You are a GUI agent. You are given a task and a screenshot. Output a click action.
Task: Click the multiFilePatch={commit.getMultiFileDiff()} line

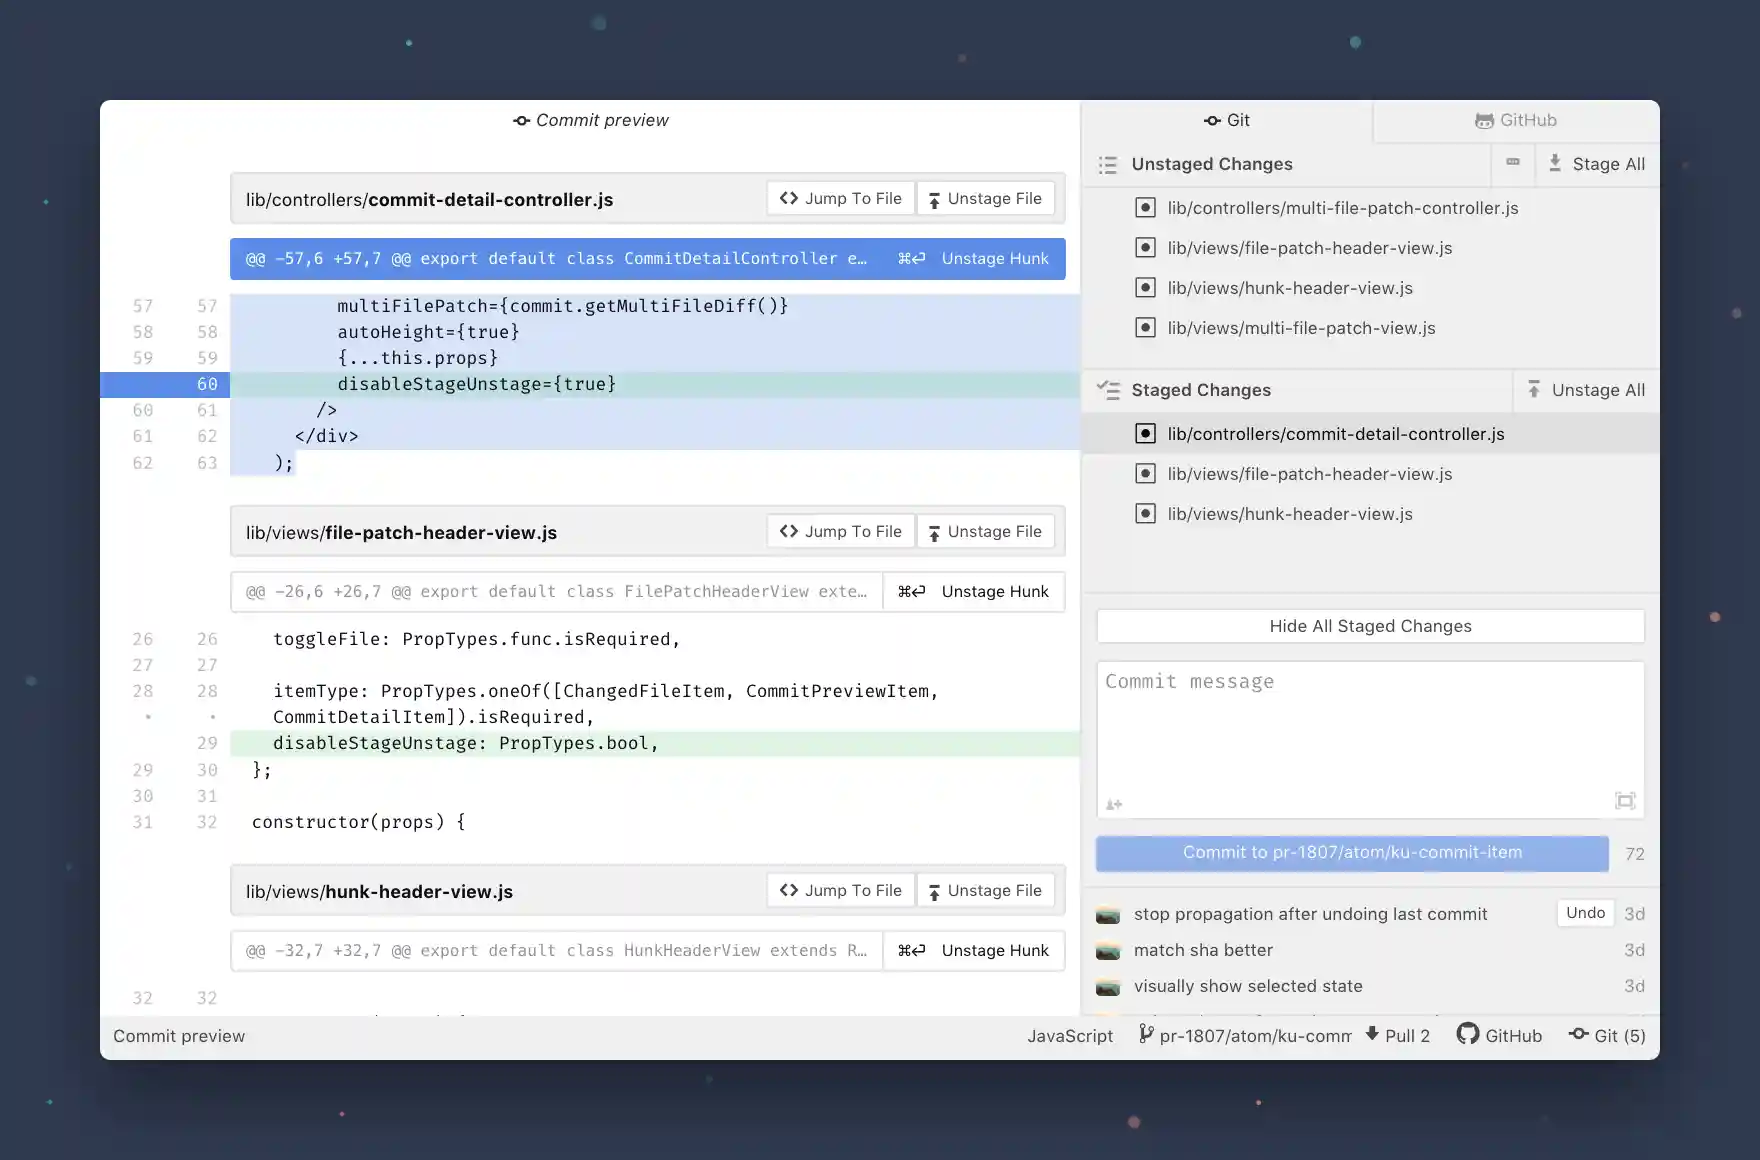click(x=563, y=306)
